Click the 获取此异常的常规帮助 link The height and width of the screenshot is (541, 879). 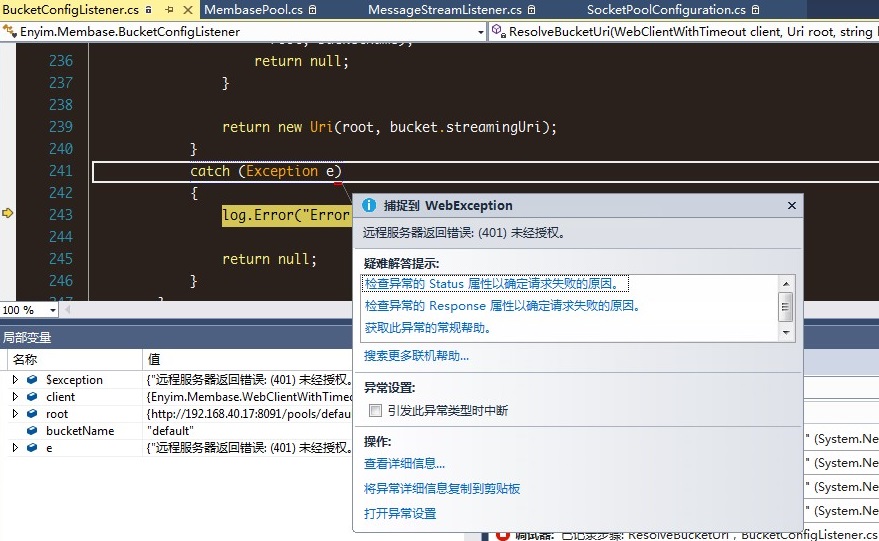pyautogui.click(x=428, y=327)
